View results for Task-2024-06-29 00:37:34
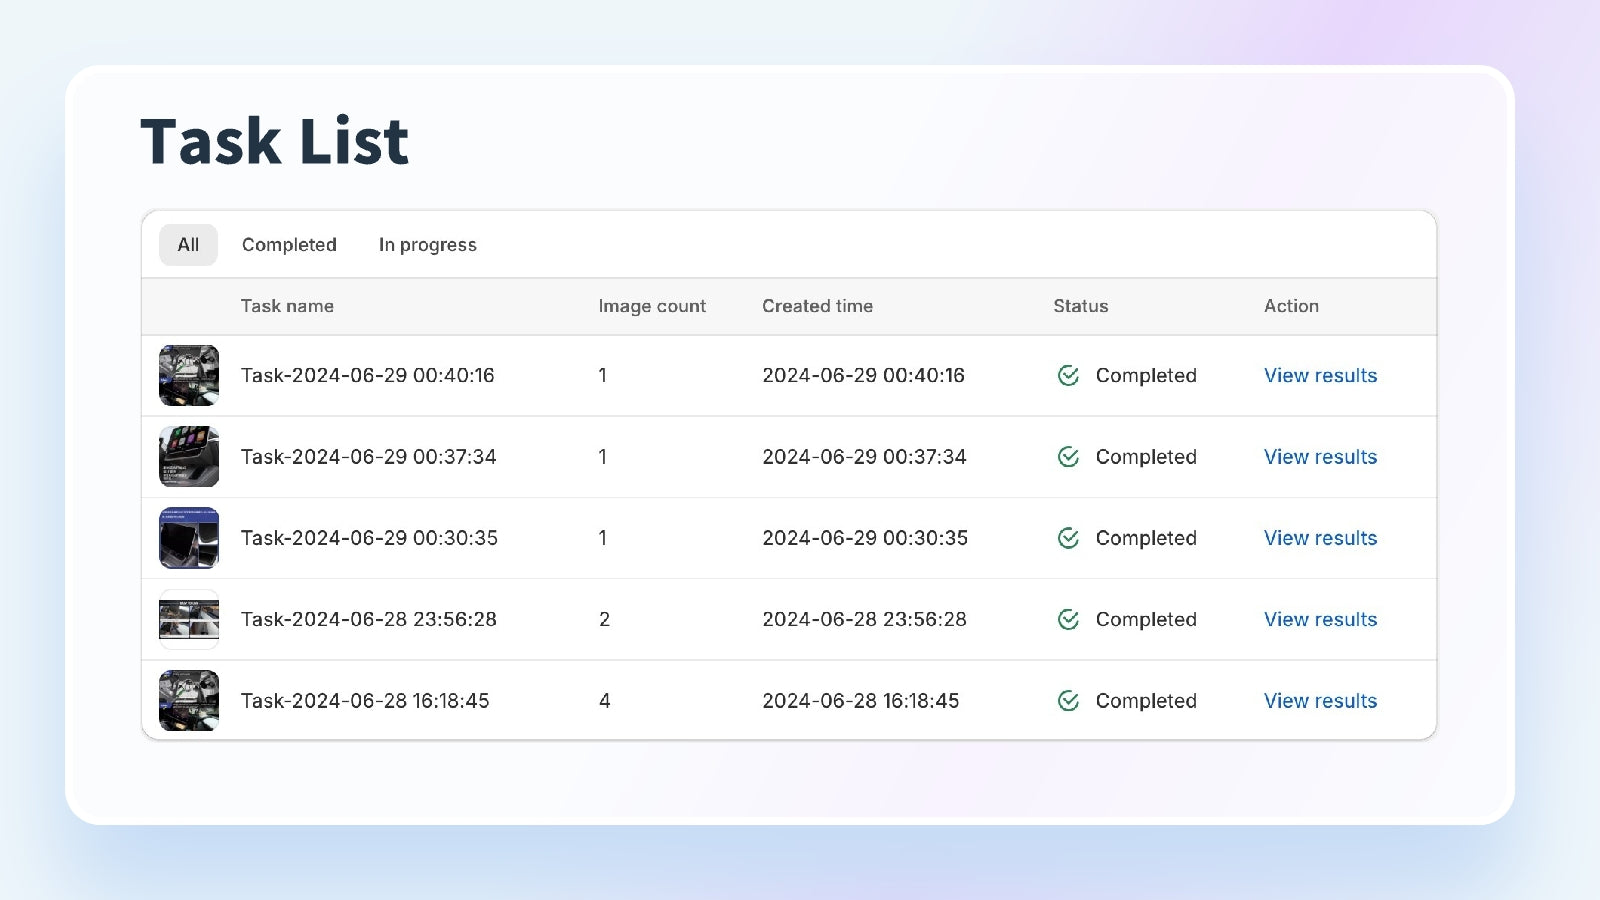1600x900 pixels. pos(1320,457)
